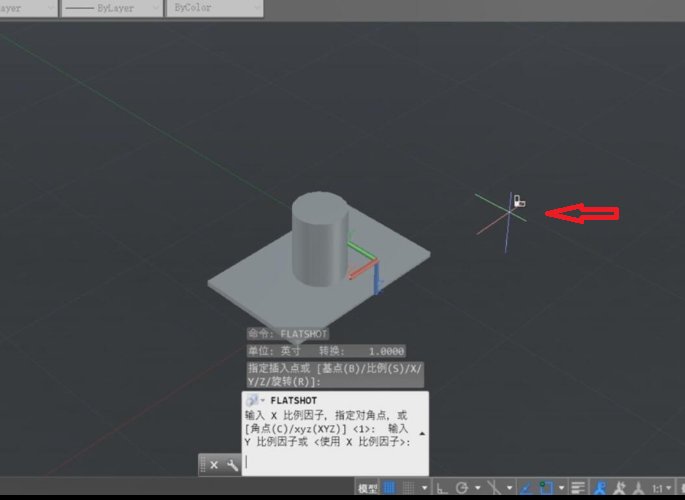Click the lineweight display icon
685x500 pixels.
578,489
